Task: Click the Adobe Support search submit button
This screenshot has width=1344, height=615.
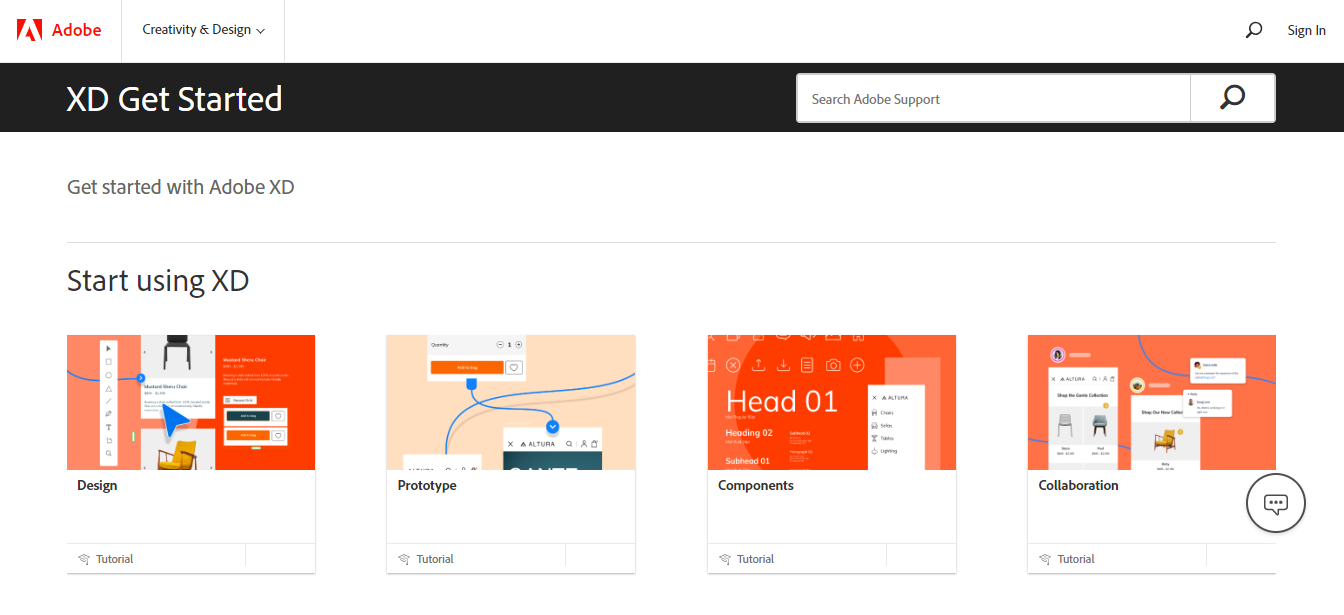Action: [1232, 98]
